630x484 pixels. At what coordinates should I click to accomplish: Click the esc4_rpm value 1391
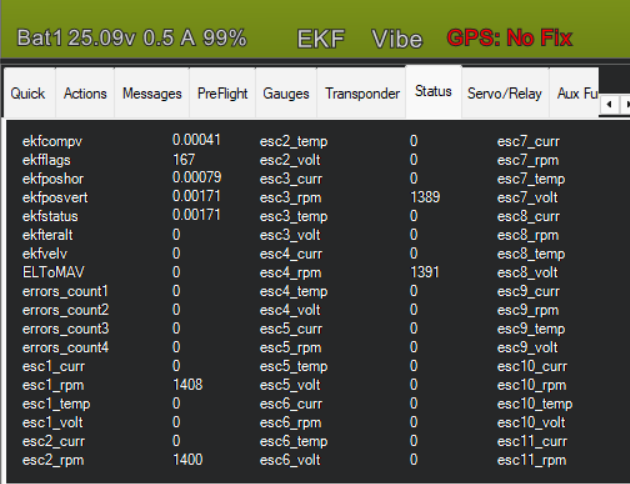pyautogui.click(x=425, y=272)
